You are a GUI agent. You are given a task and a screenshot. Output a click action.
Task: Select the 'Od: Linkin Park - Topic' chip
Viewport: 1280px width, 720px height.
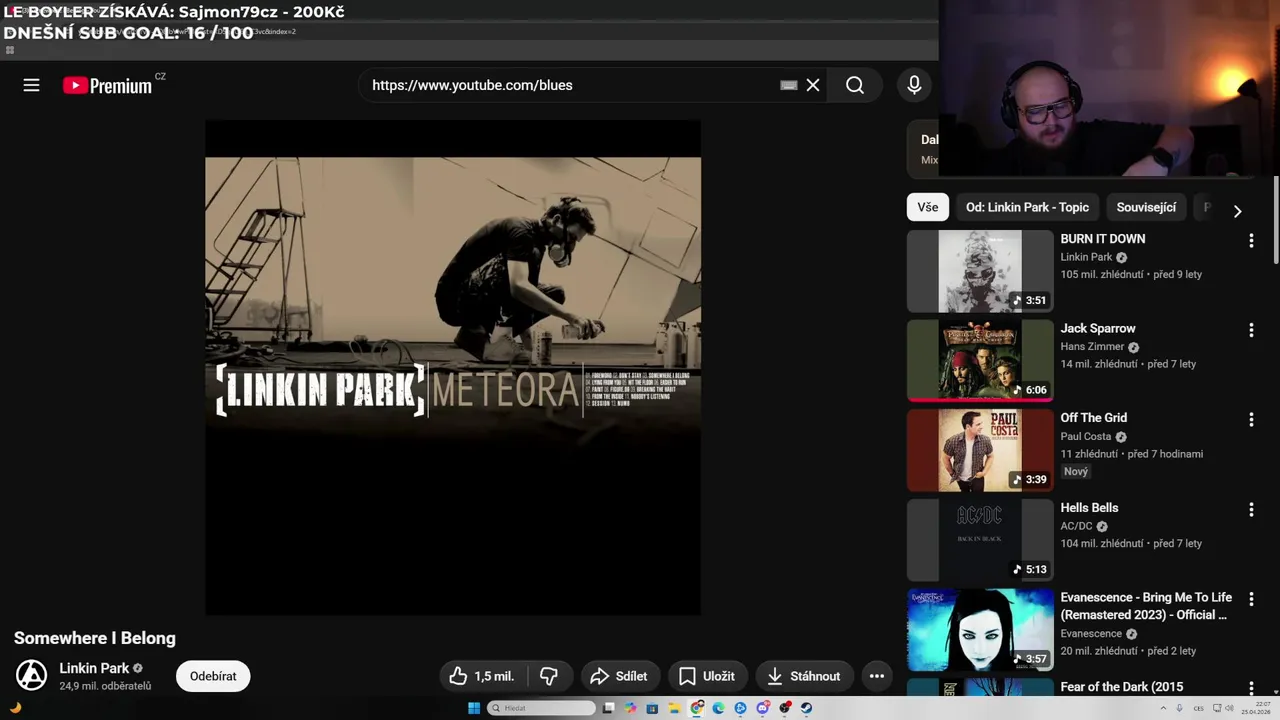click(x=1027, y=207)
